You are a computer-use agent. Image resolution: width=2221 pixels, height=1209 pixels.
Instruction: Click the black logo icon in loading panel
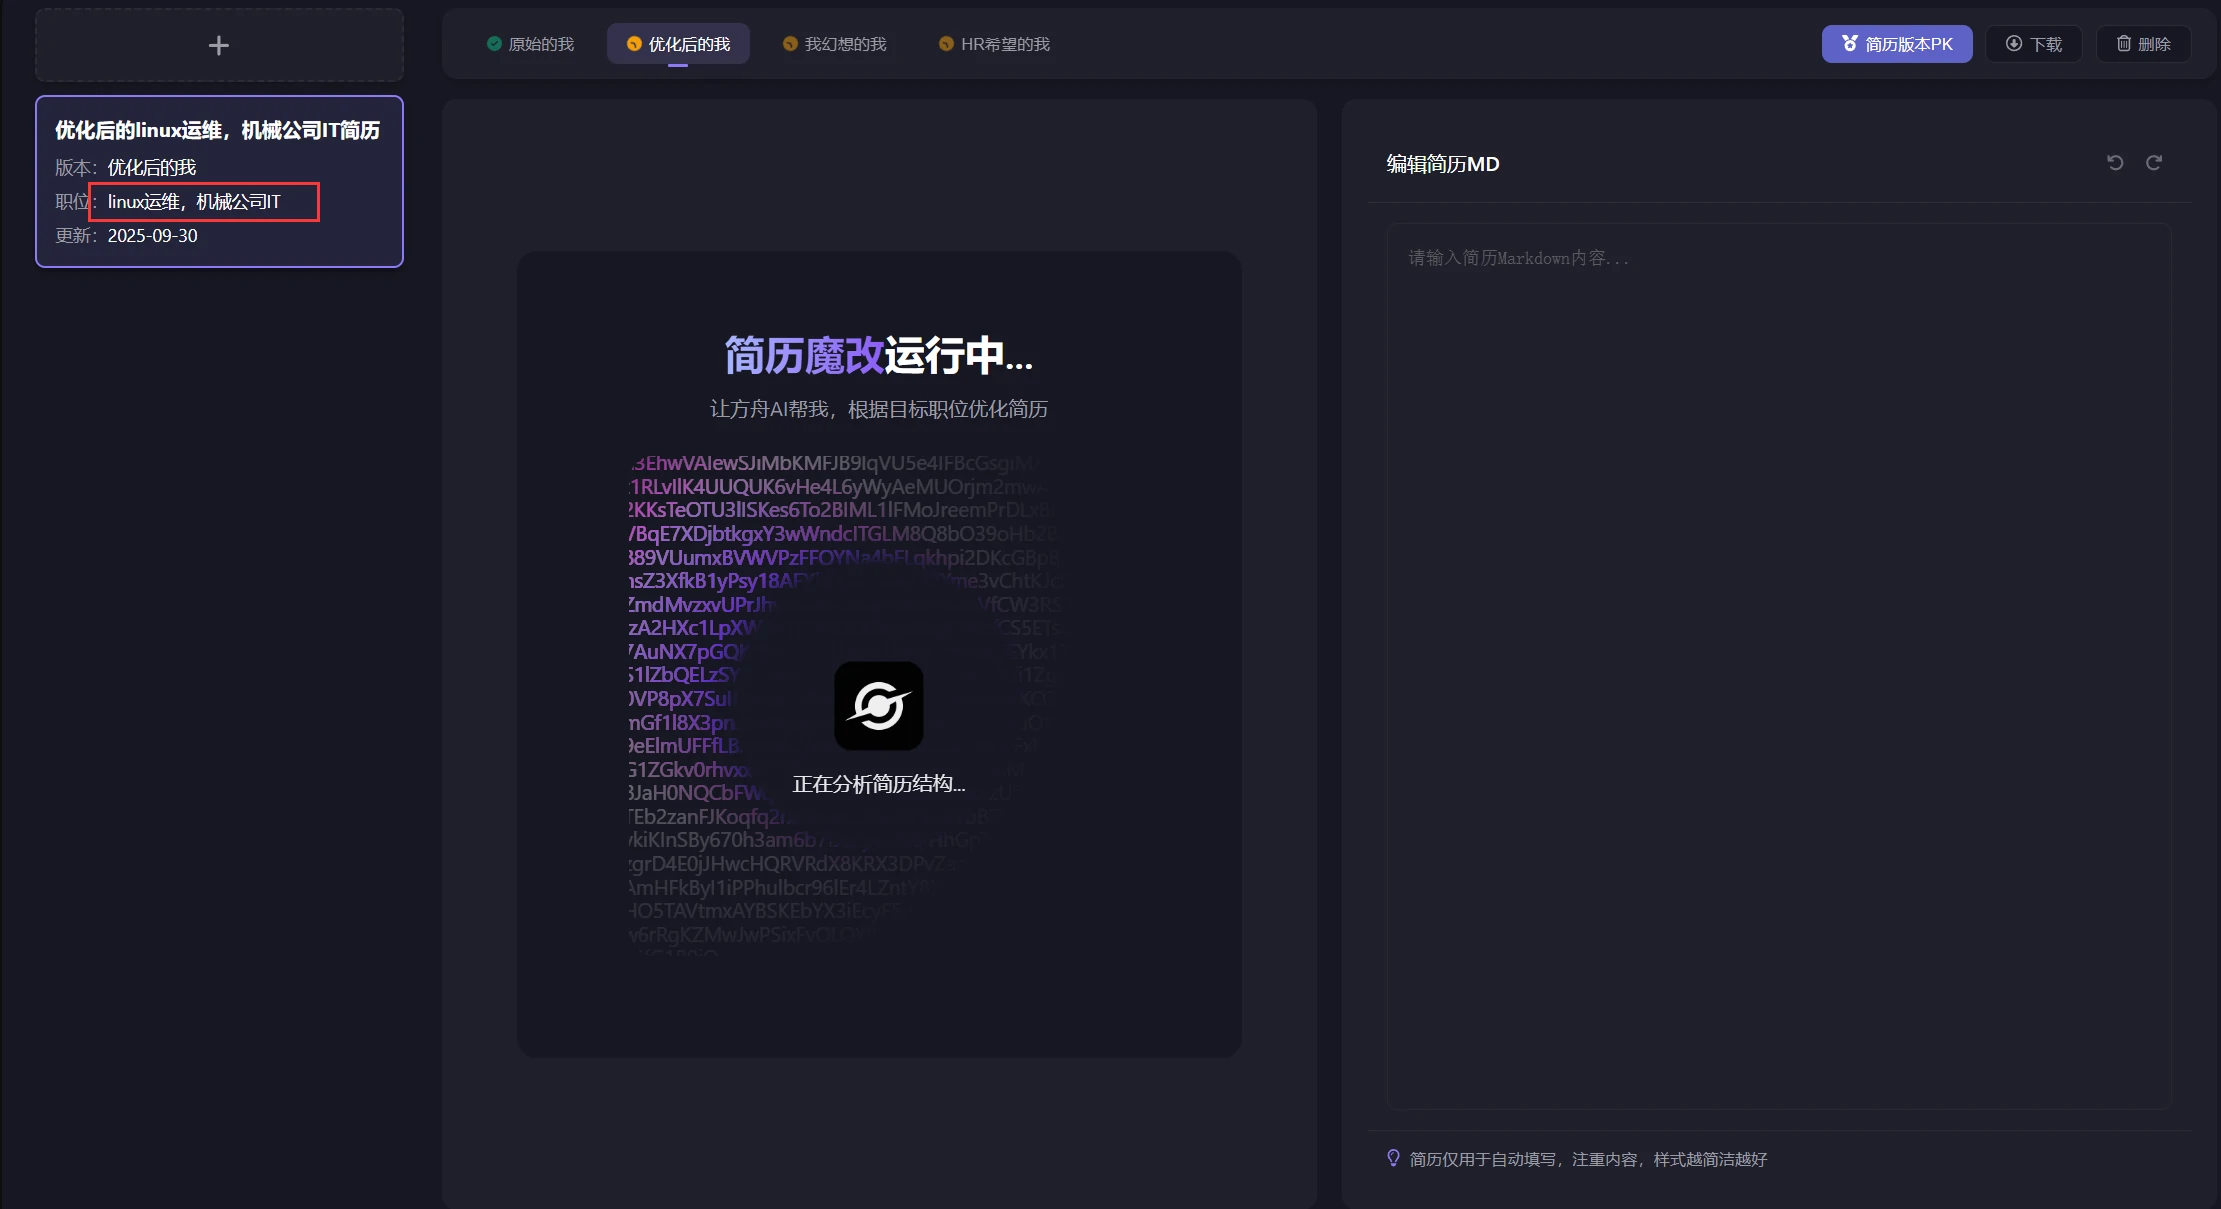[878, 706]
